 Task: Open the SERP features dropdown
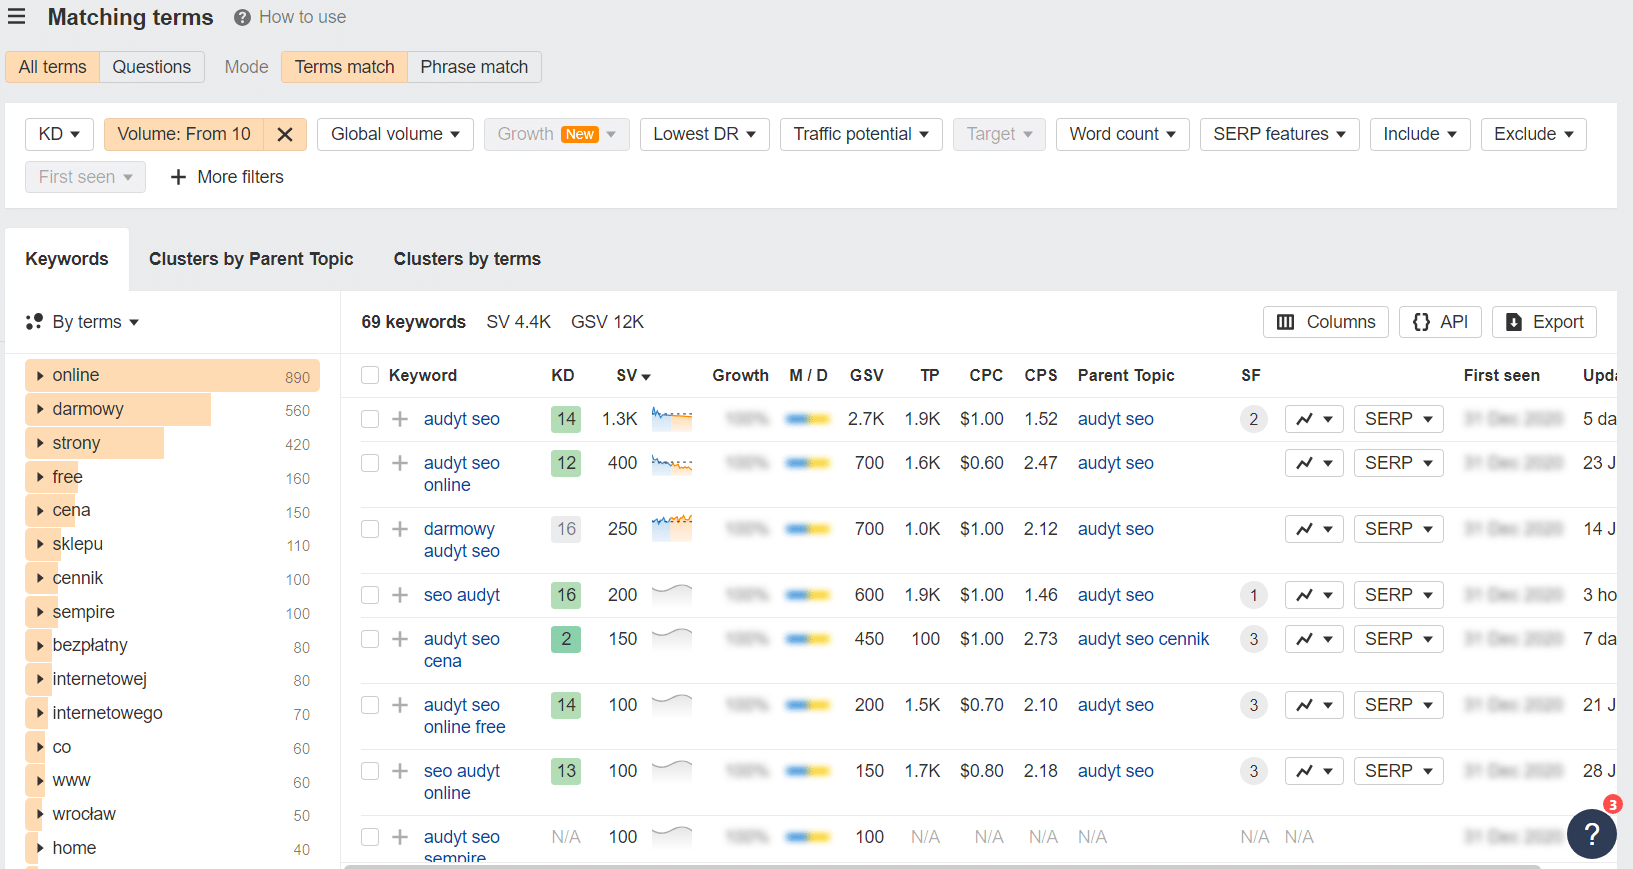tap(1279, 134)
